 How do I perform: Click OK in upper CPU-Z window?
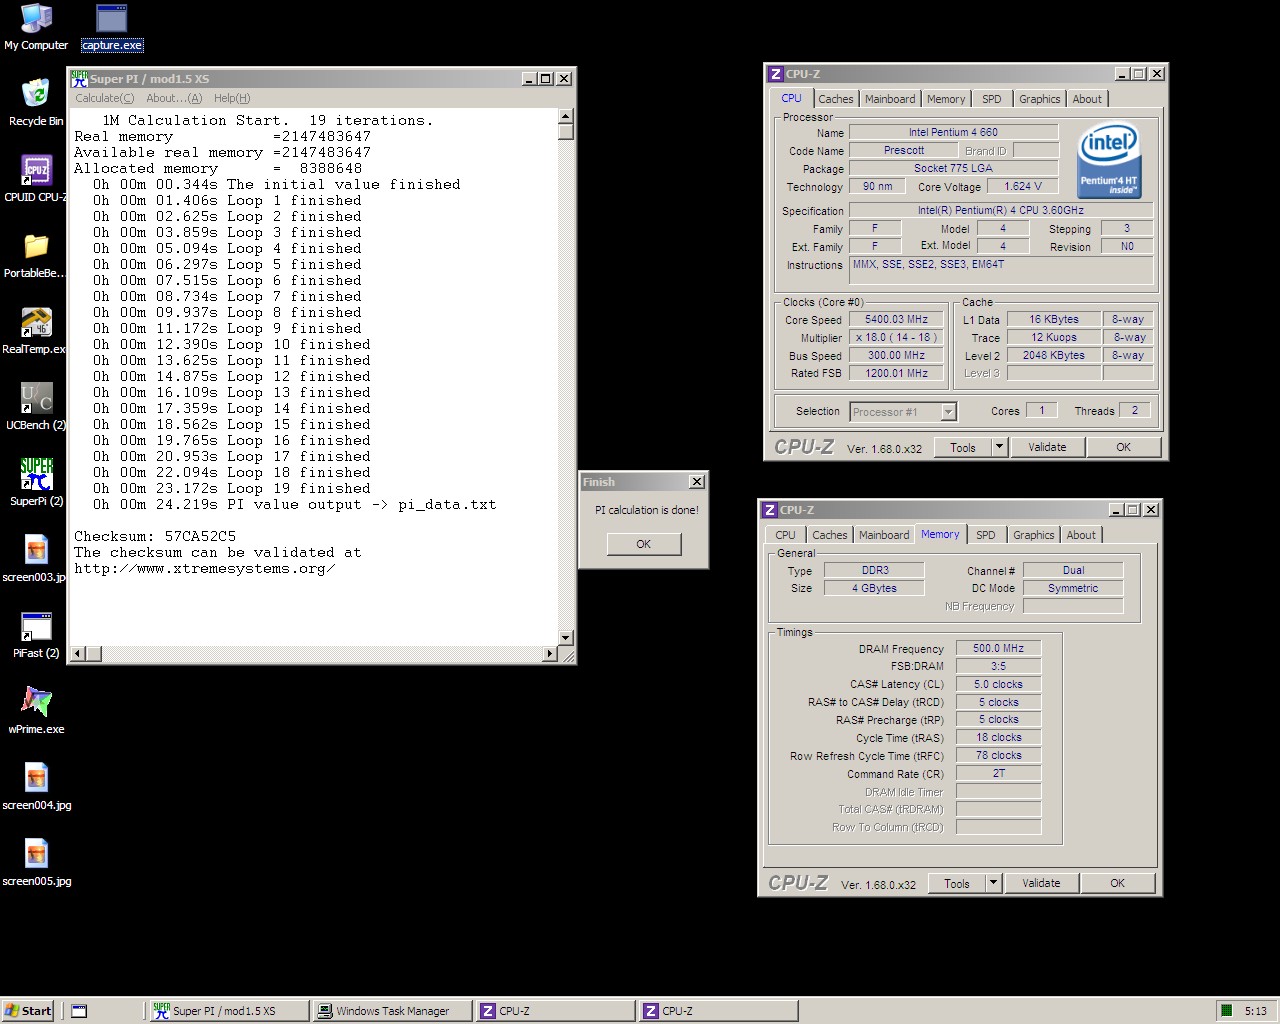[1123, 447]
